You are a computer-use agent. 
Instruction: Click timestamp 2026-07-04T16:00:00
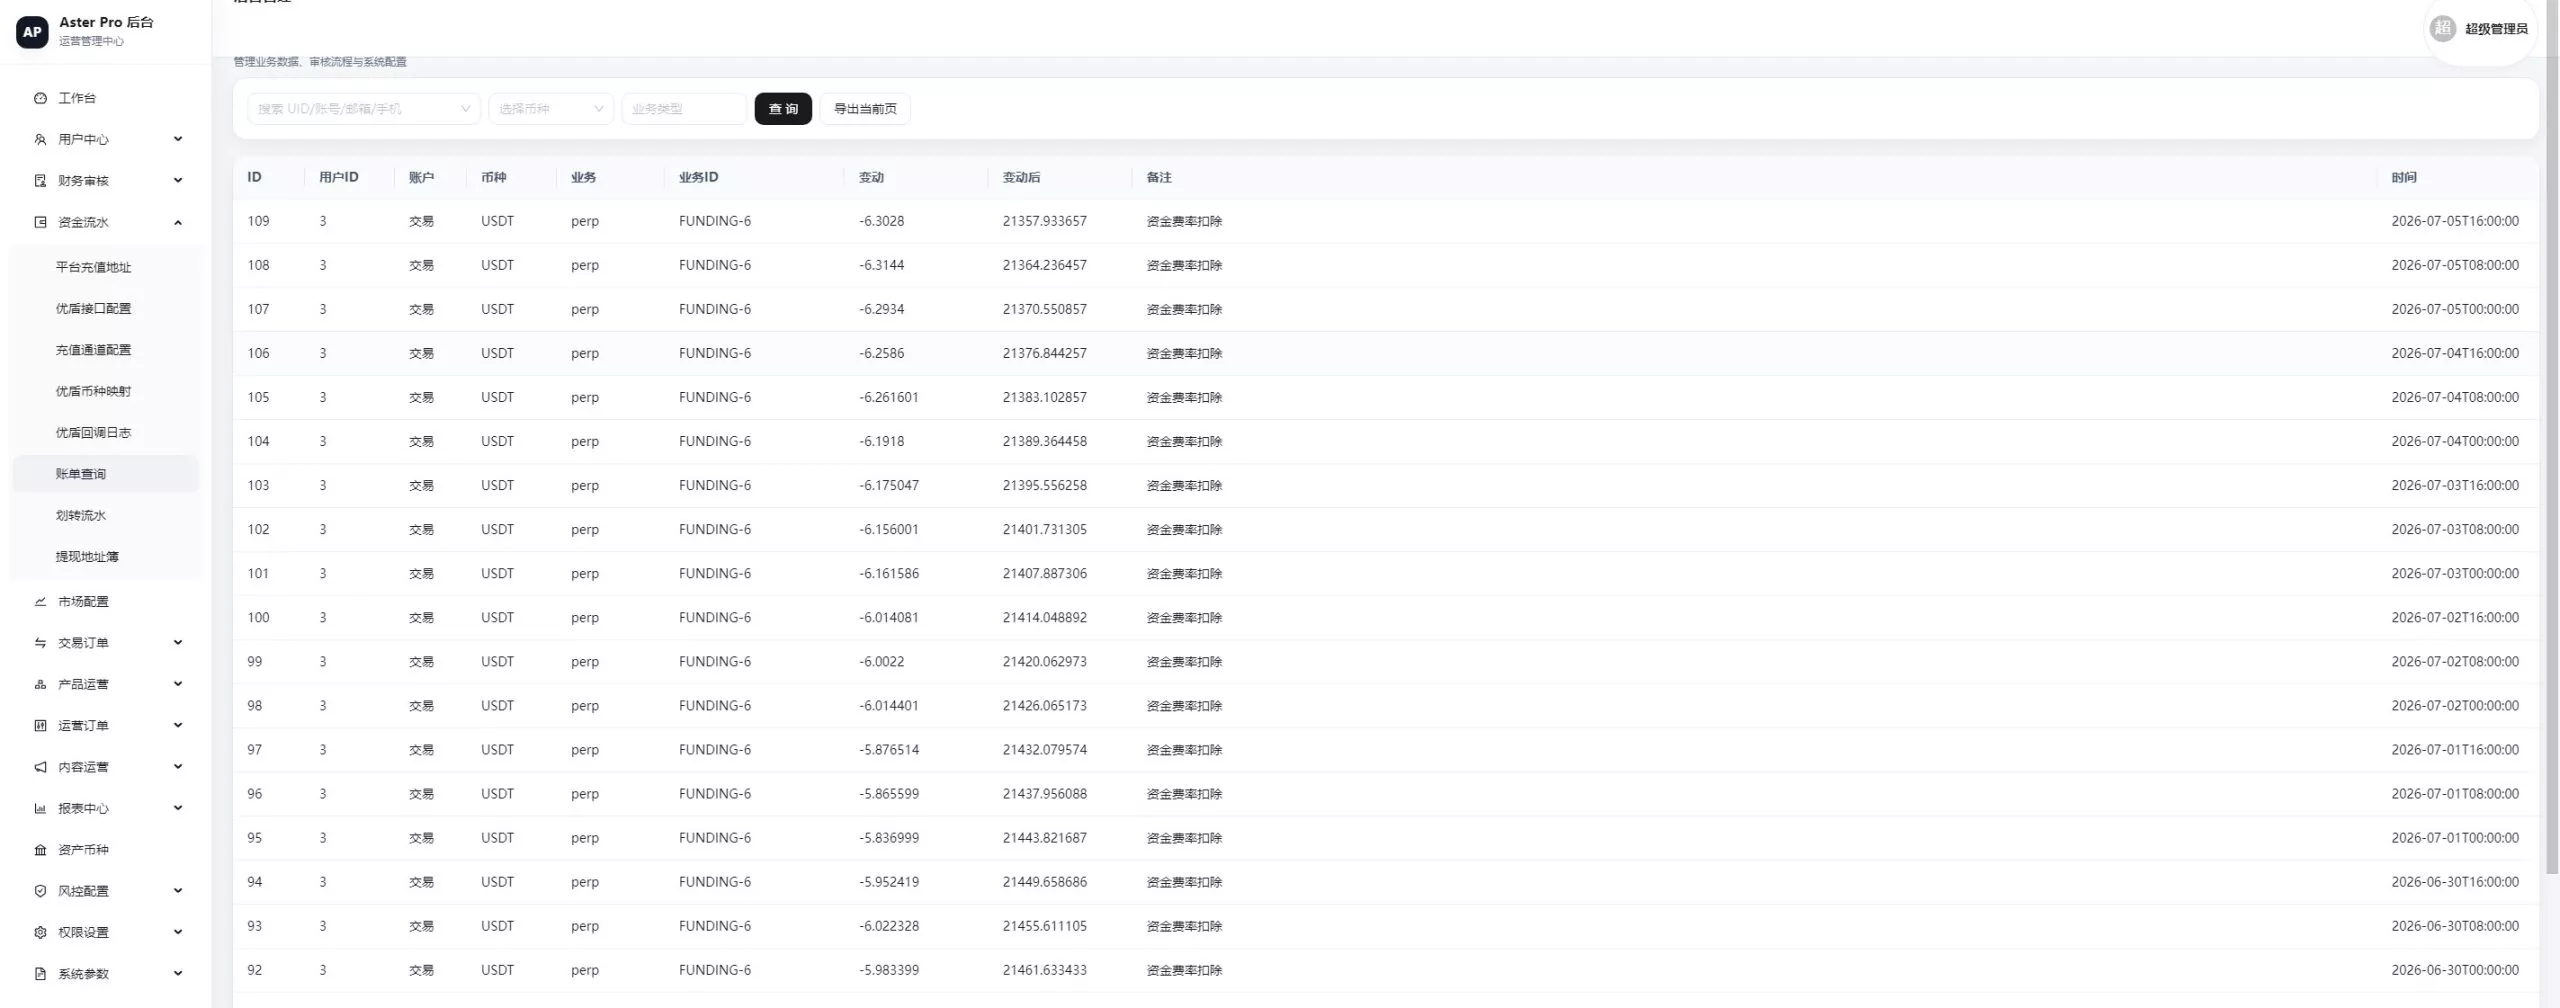[2455, 353]
